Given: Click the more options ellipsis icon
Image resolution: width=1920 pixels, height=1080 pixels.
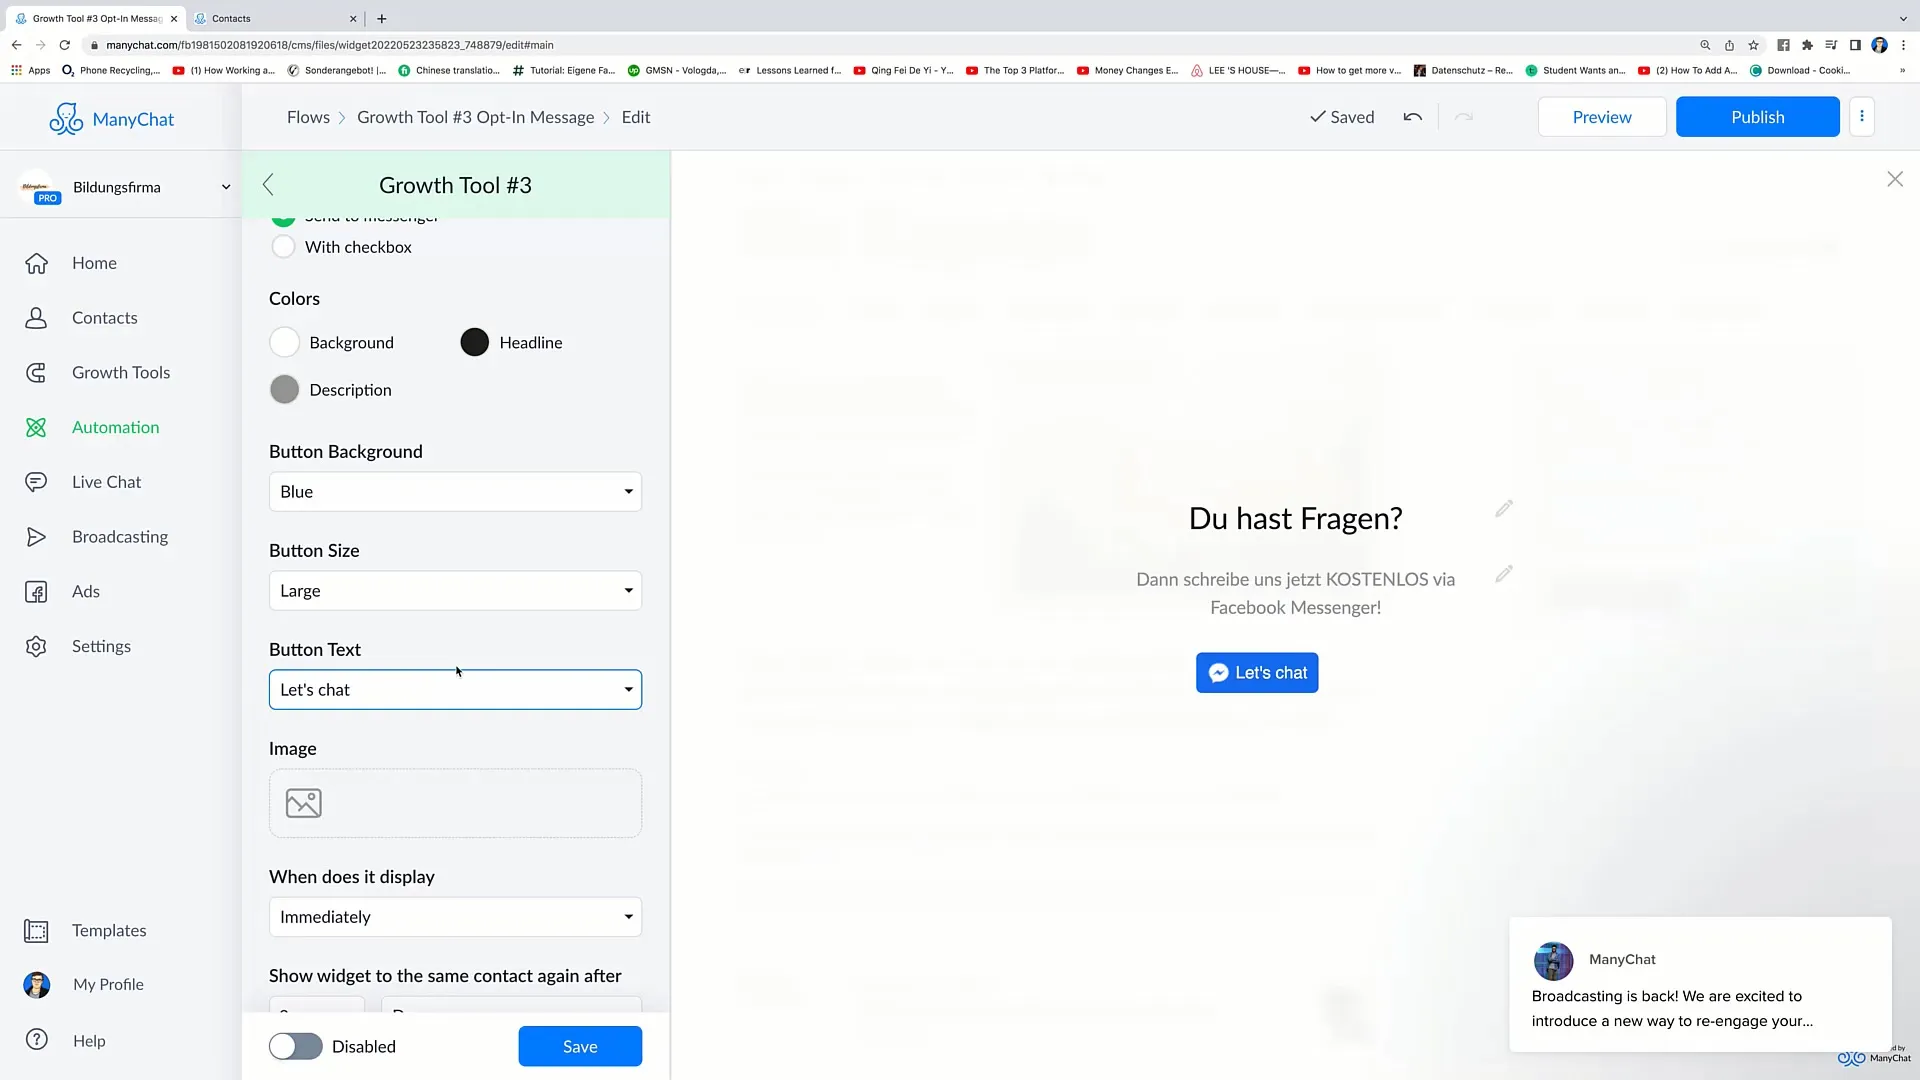Looking at the screenshot, I should pyautogui.click(x=1862, y=116).
